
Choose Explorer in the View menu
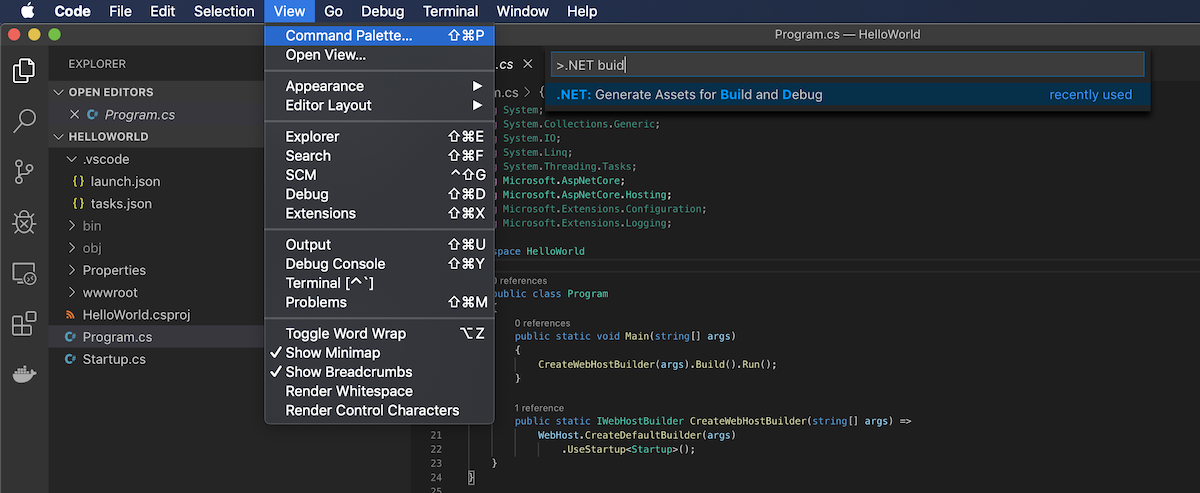click(379, 136)
